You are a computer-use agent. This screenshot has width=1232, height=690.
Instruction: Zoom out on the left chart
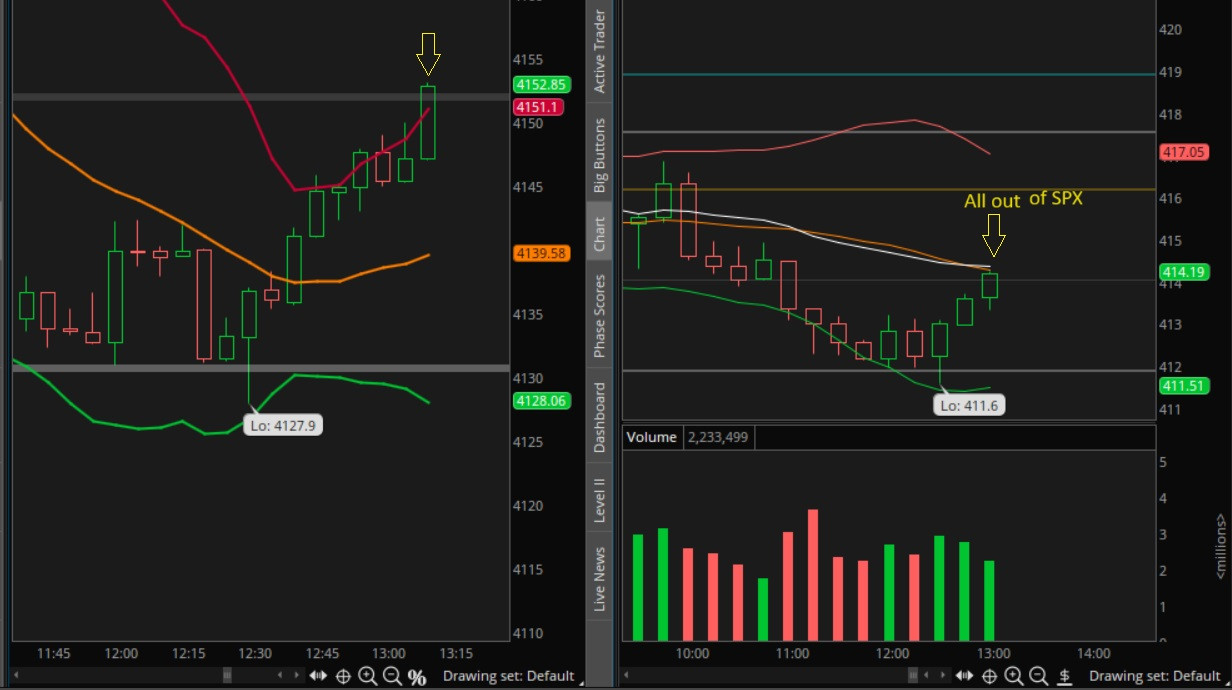392,677
